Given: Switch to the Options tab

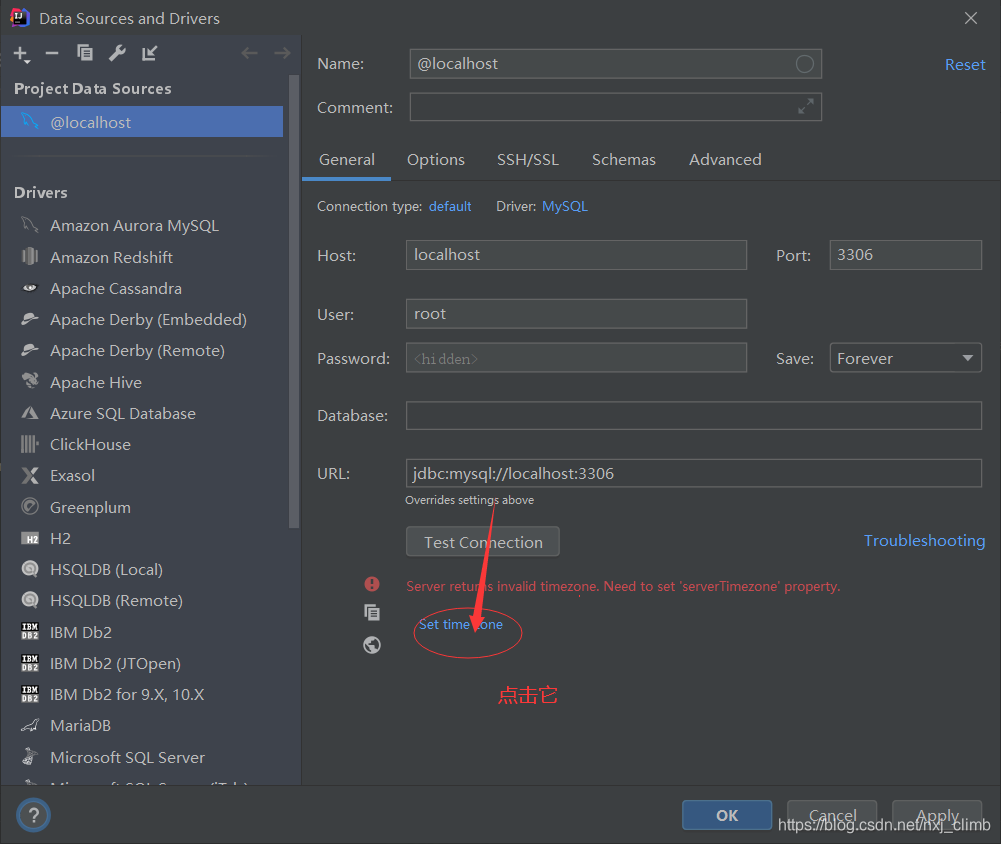Looking at the screenshot, I should click(436, 160).
